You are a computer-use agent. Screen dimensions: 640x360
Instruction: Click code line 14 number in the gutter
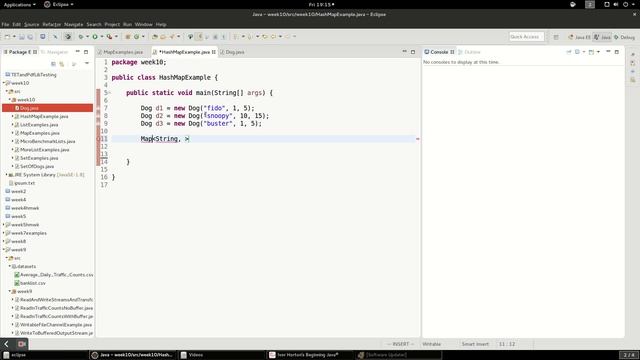point(104,162)
